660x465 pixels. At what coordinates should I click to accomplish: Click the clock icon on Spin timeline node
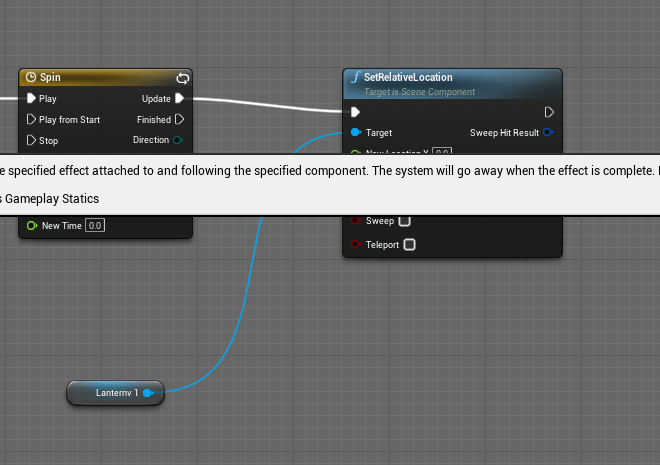pyautogui.click(x=31, y=77)
